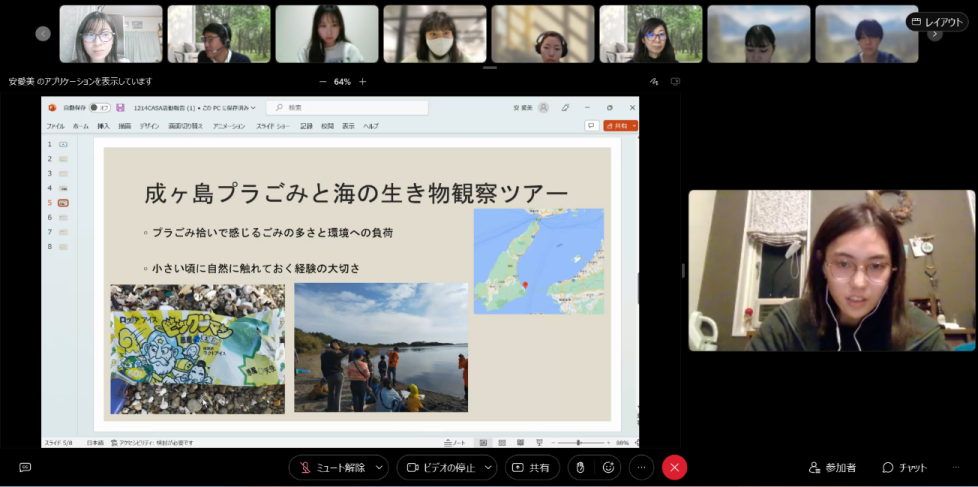Switch to reading view icon
Screen dimensions: 978x487
pos(520,443)
